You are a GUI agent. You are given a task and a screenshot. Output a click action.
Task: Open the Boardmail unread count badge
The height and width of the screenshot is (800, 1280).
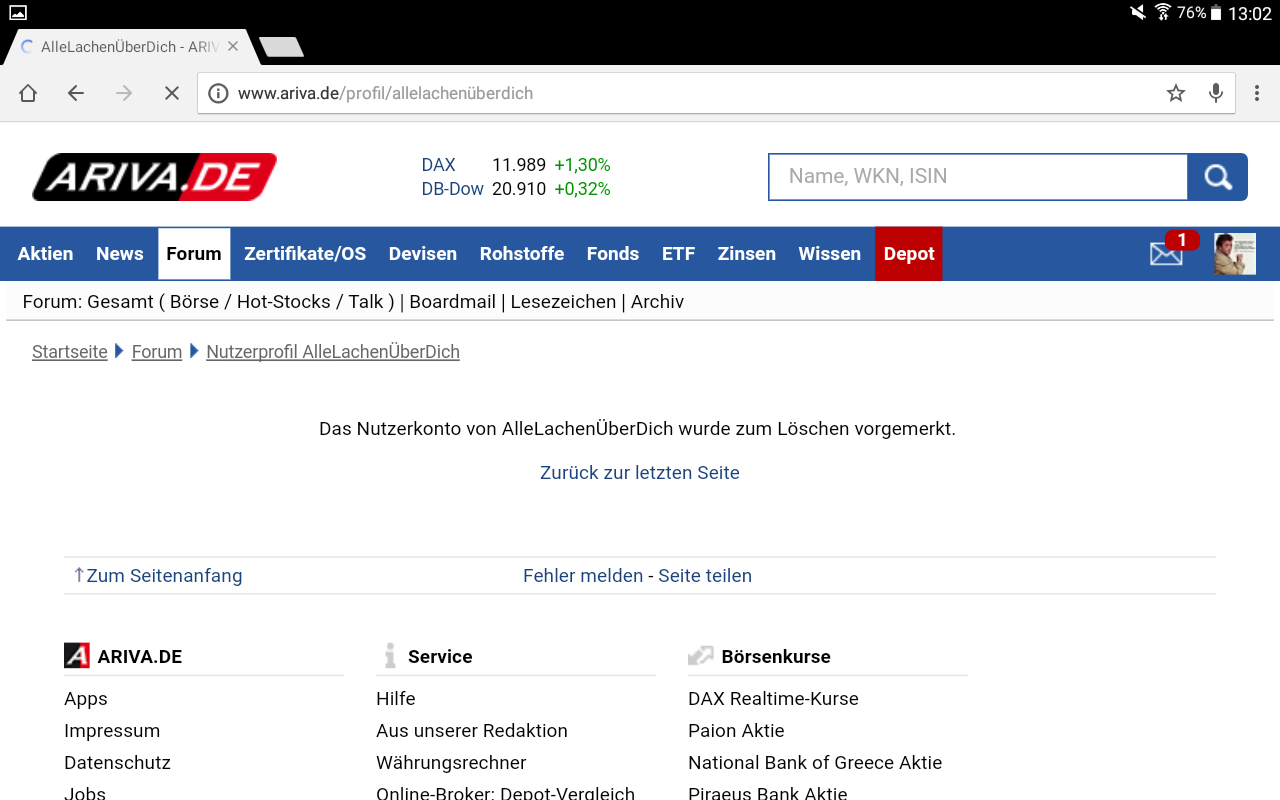pos(1182,240)
